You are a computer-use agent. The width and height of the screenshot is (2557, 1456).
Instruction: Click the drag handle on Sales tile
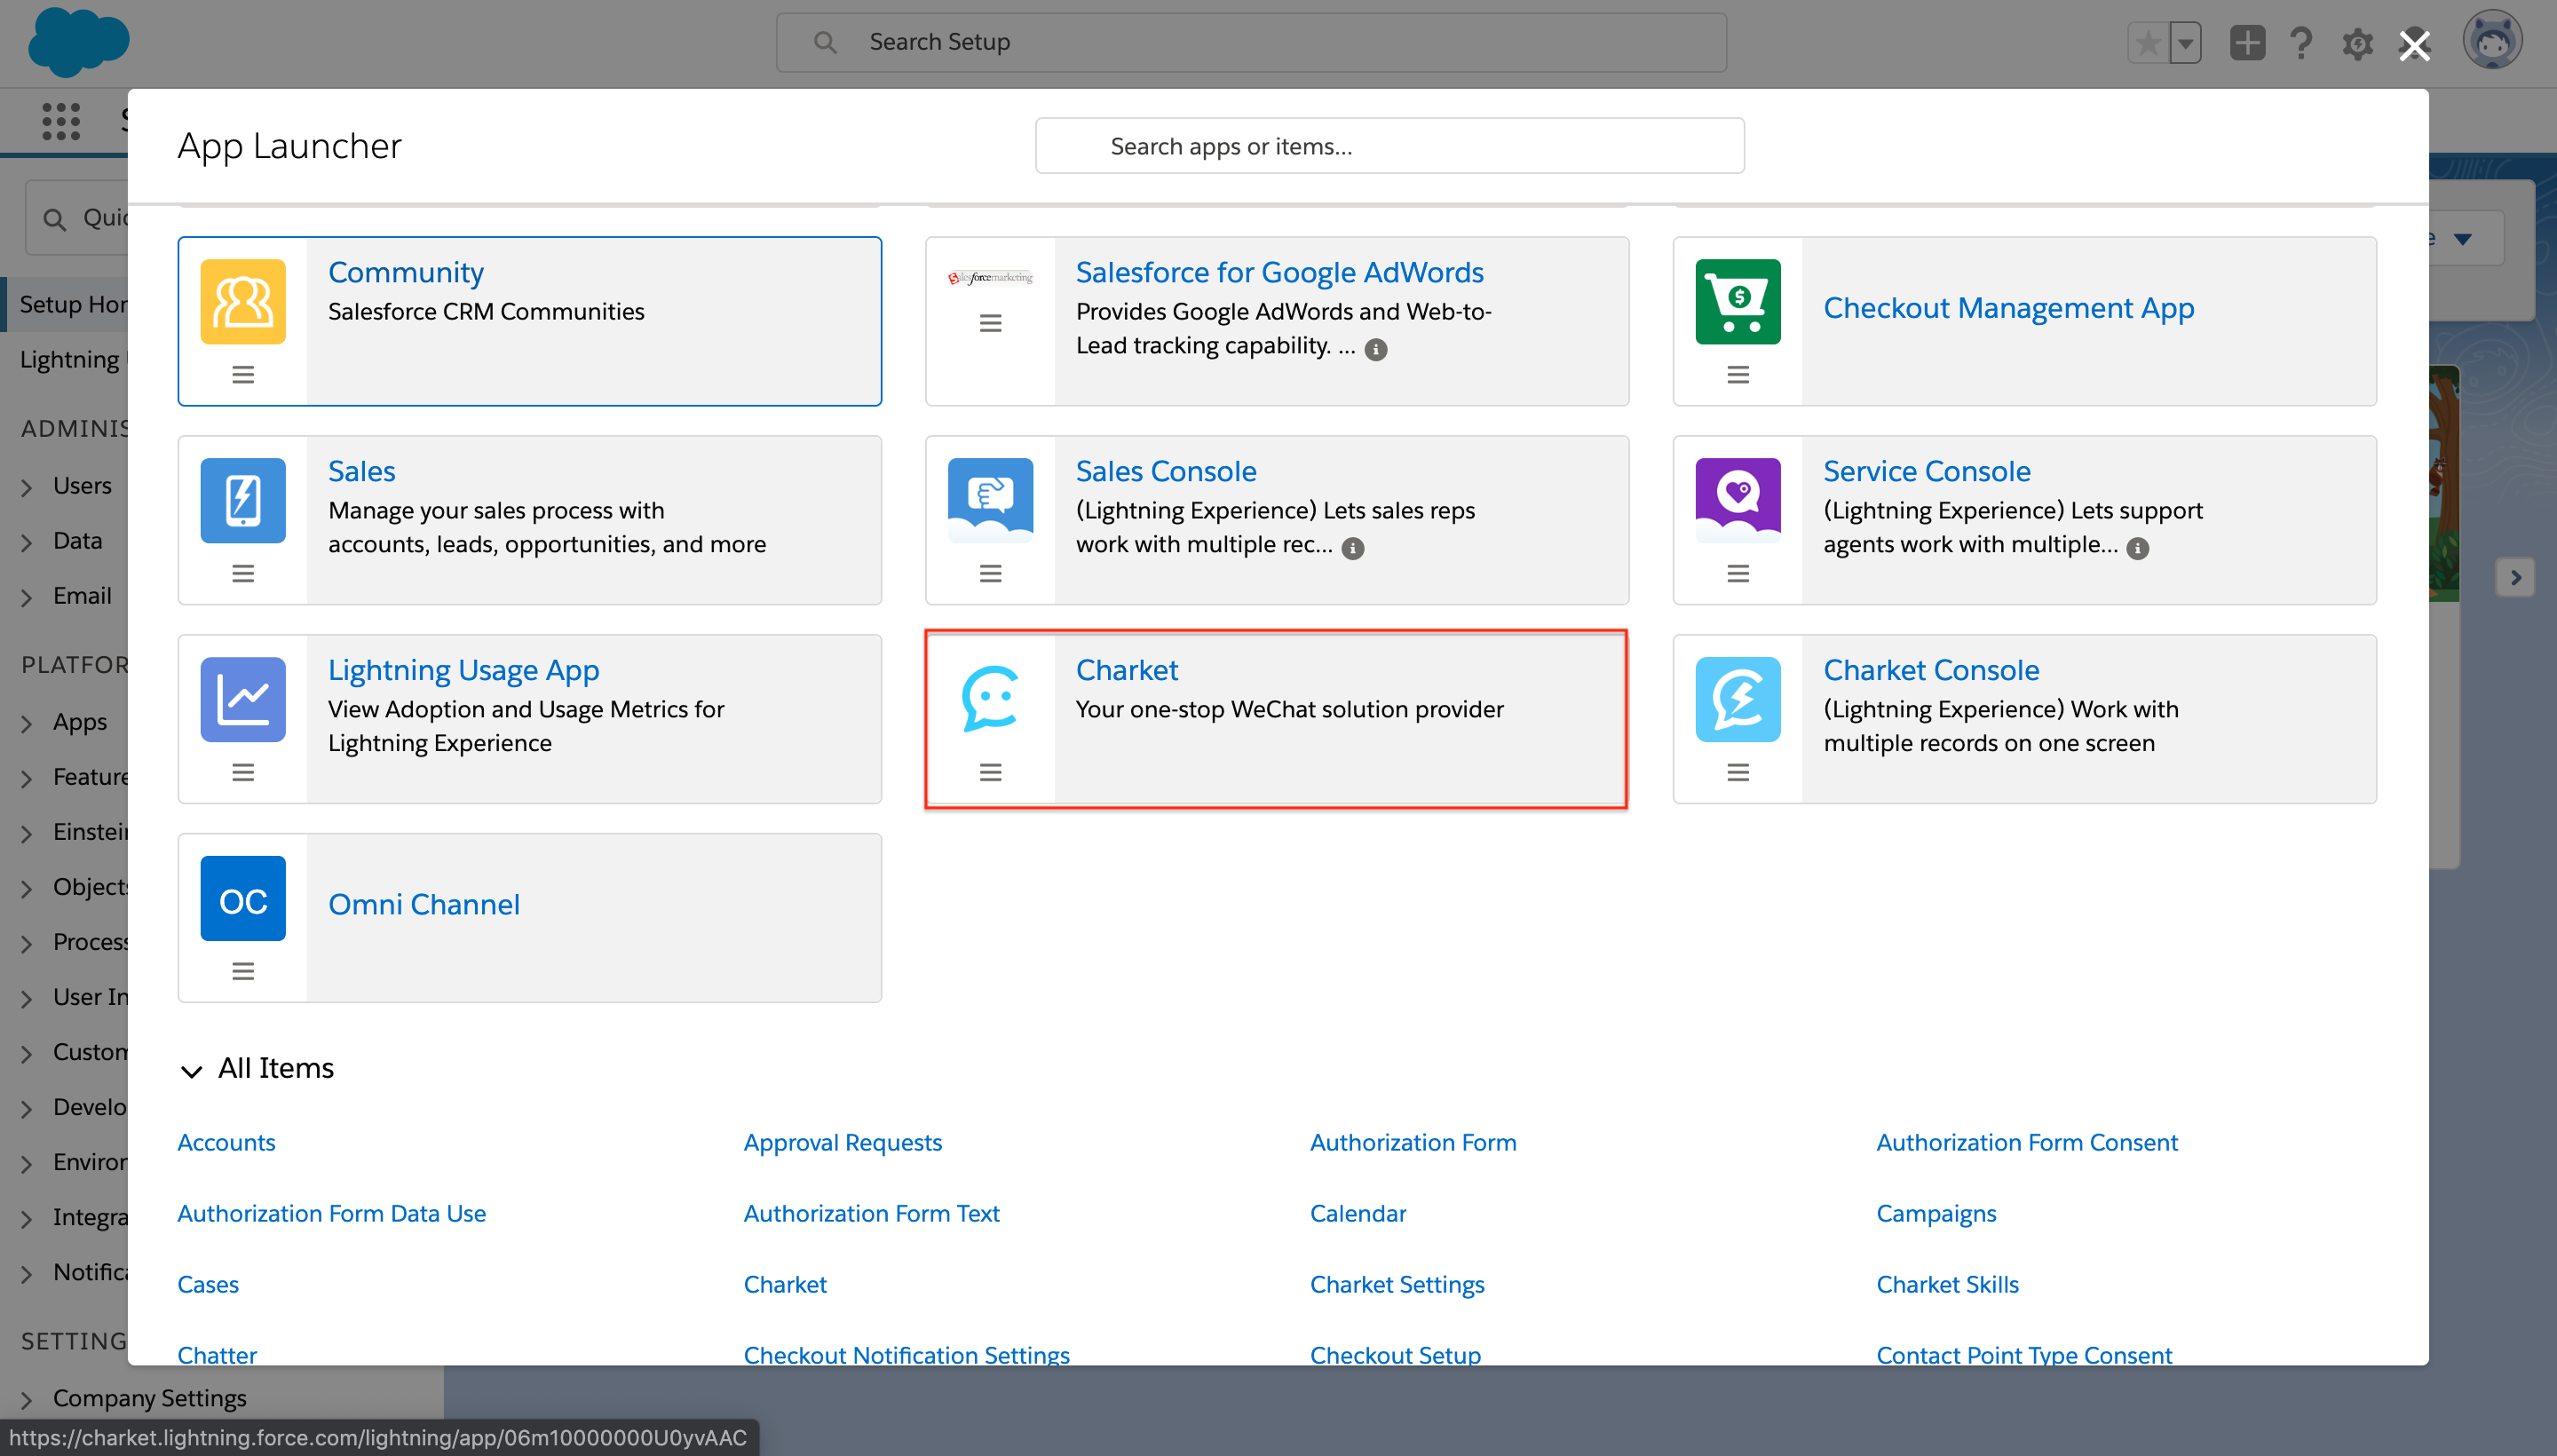243,573
